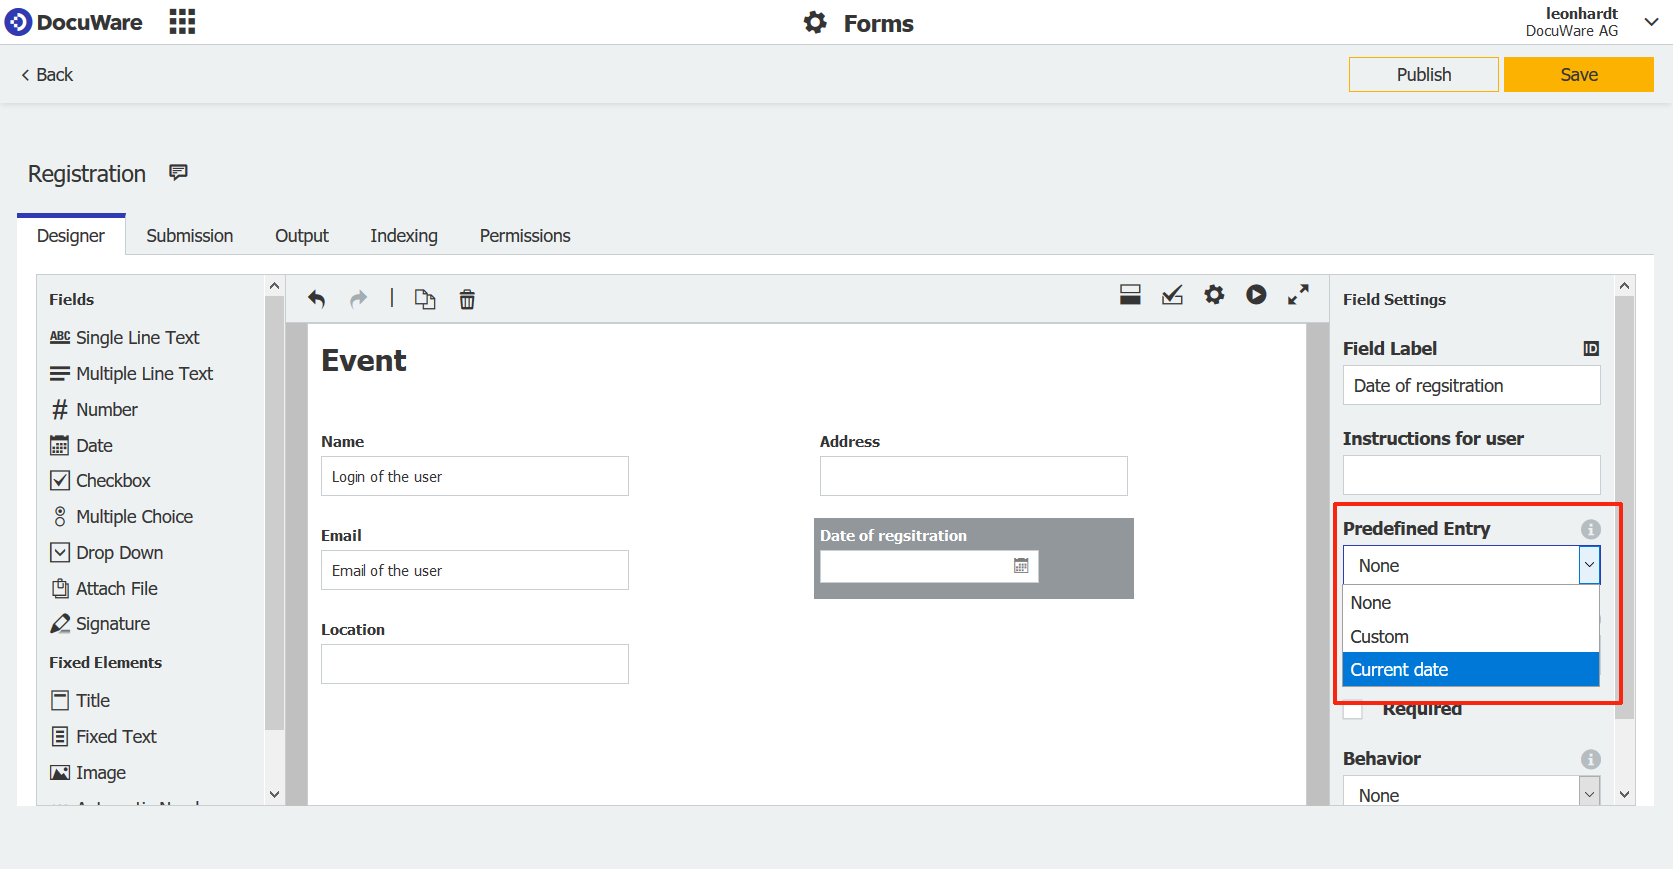
Task: Delete the selected field with trash icon
Action: [x=467, y=299]
